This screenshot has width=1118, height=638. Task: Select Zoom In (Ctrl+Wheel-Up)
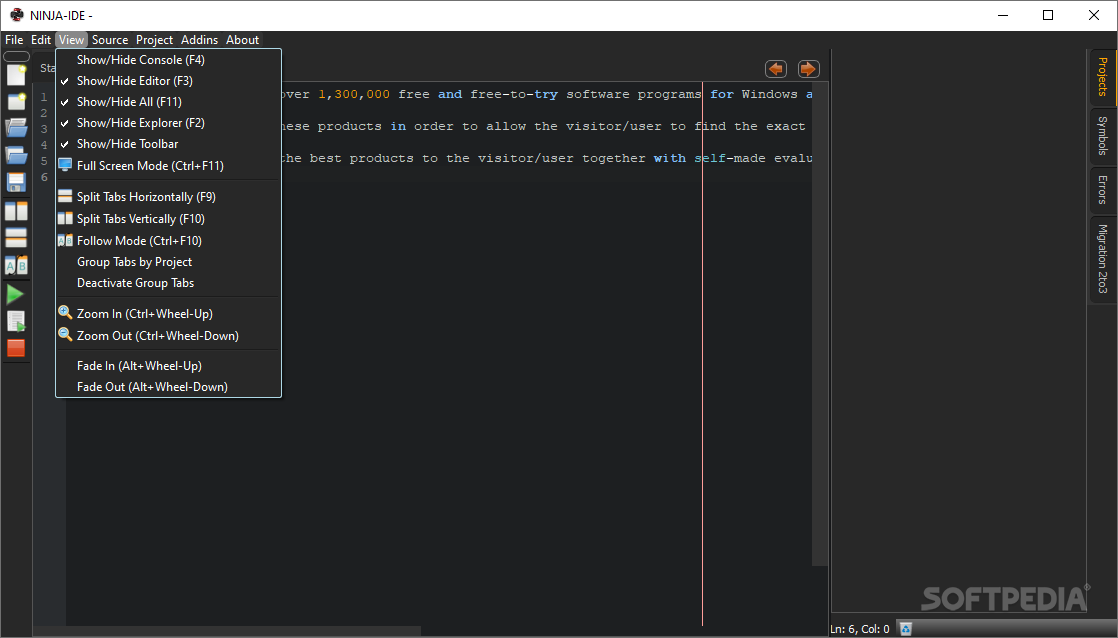pos(168,314)
